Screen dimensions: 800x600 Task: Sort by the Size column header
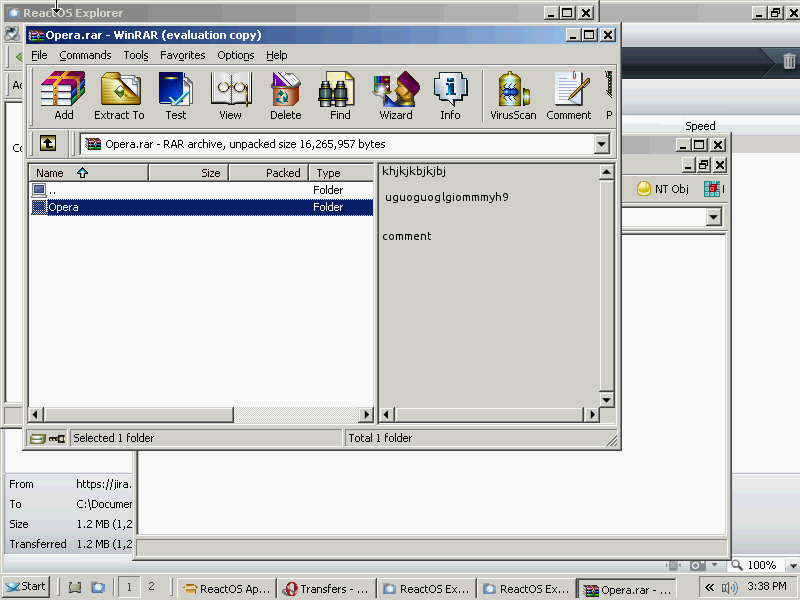point(188,173)
